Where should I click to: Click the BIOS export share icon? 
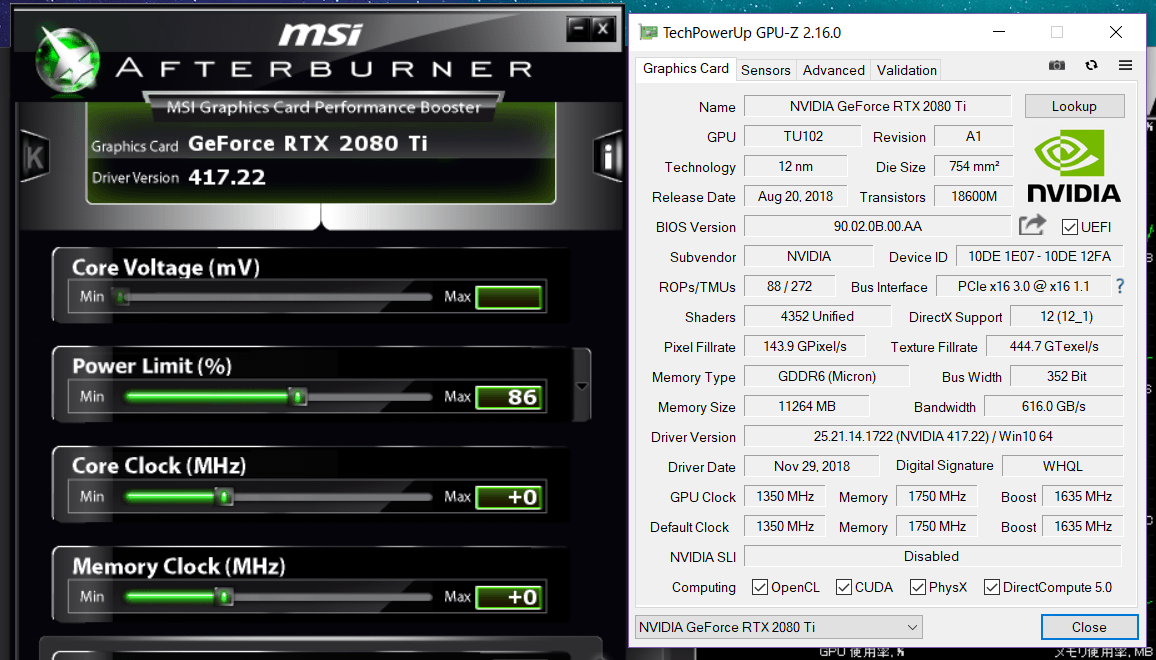point(1032,226)
